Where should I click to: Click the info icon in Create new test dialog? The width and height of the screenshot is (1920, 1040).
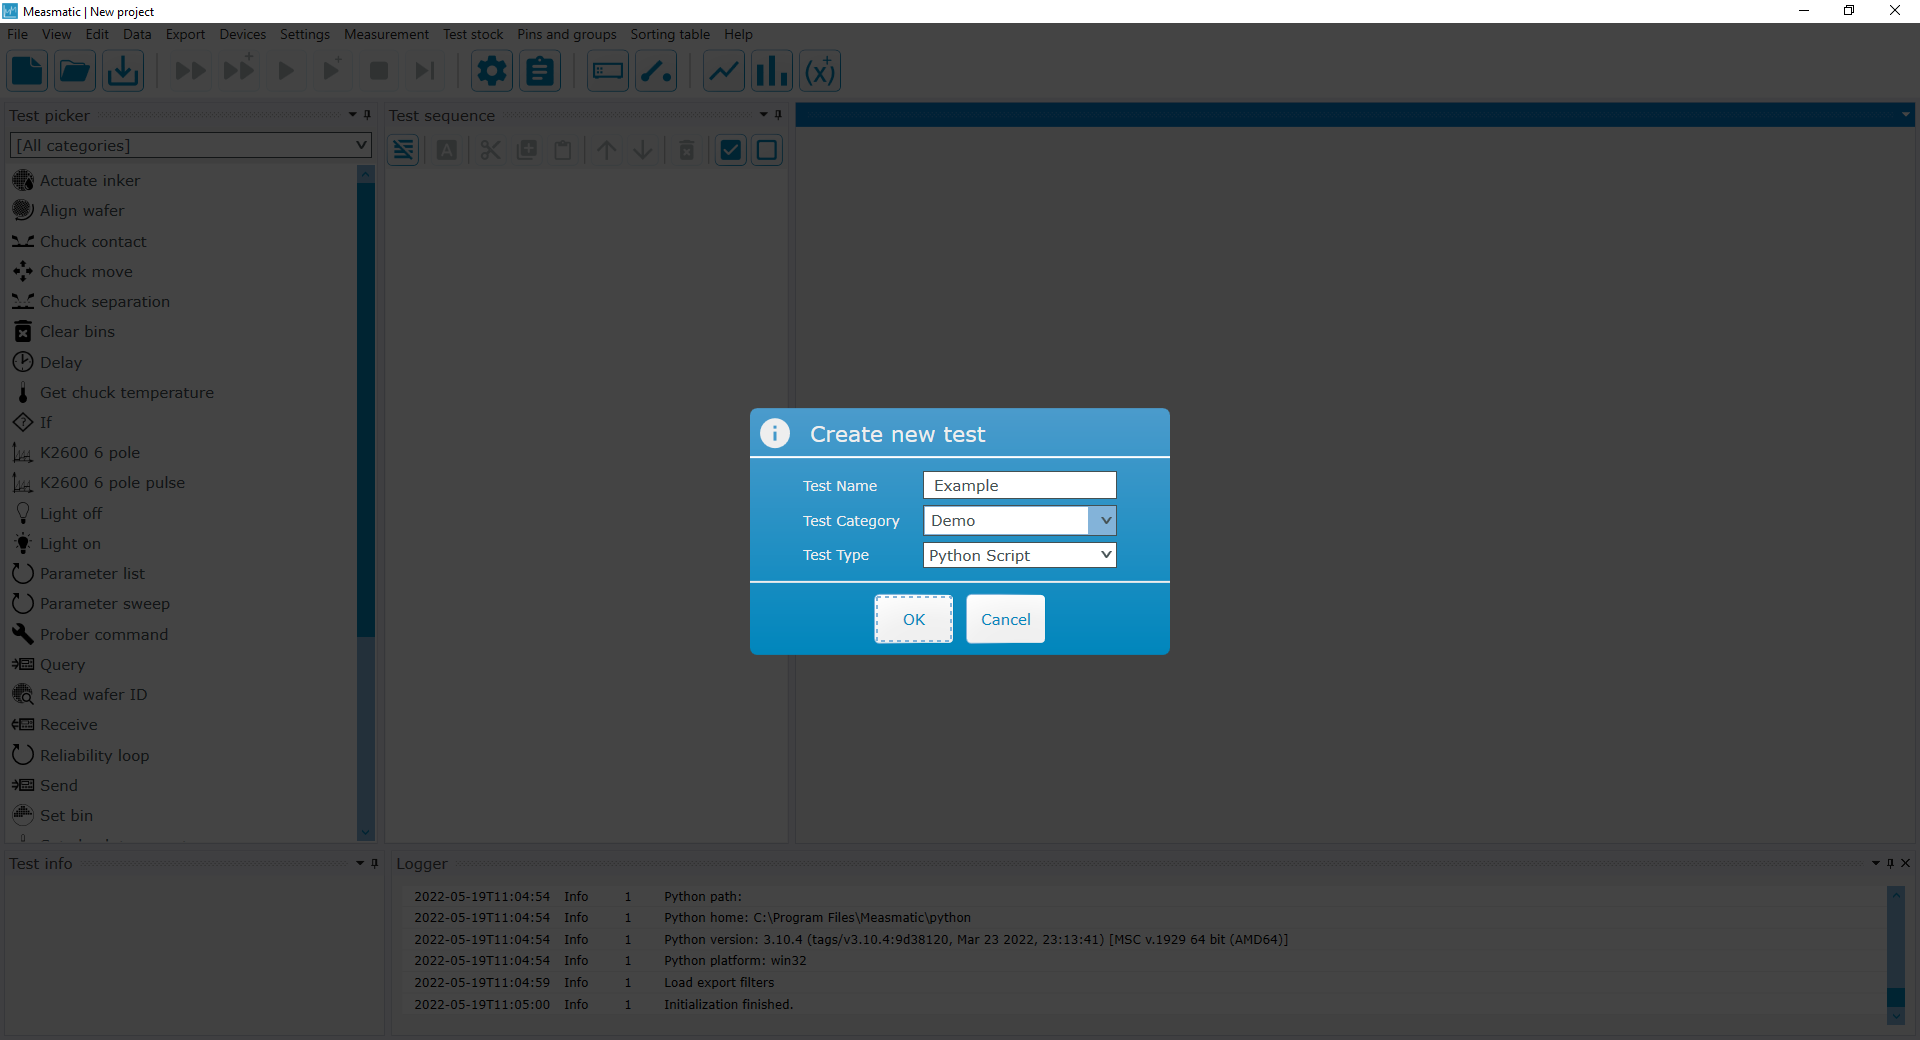pos(775,433)
